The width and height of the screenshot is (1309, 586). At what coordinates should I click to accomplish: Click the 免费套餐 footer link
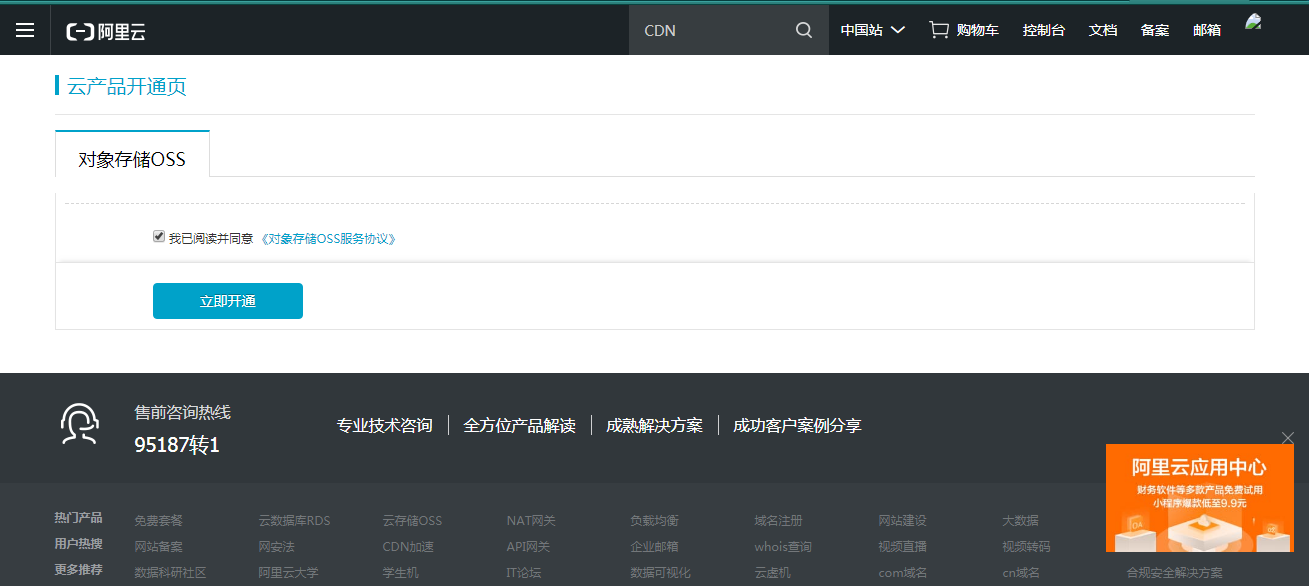(159, 521)
